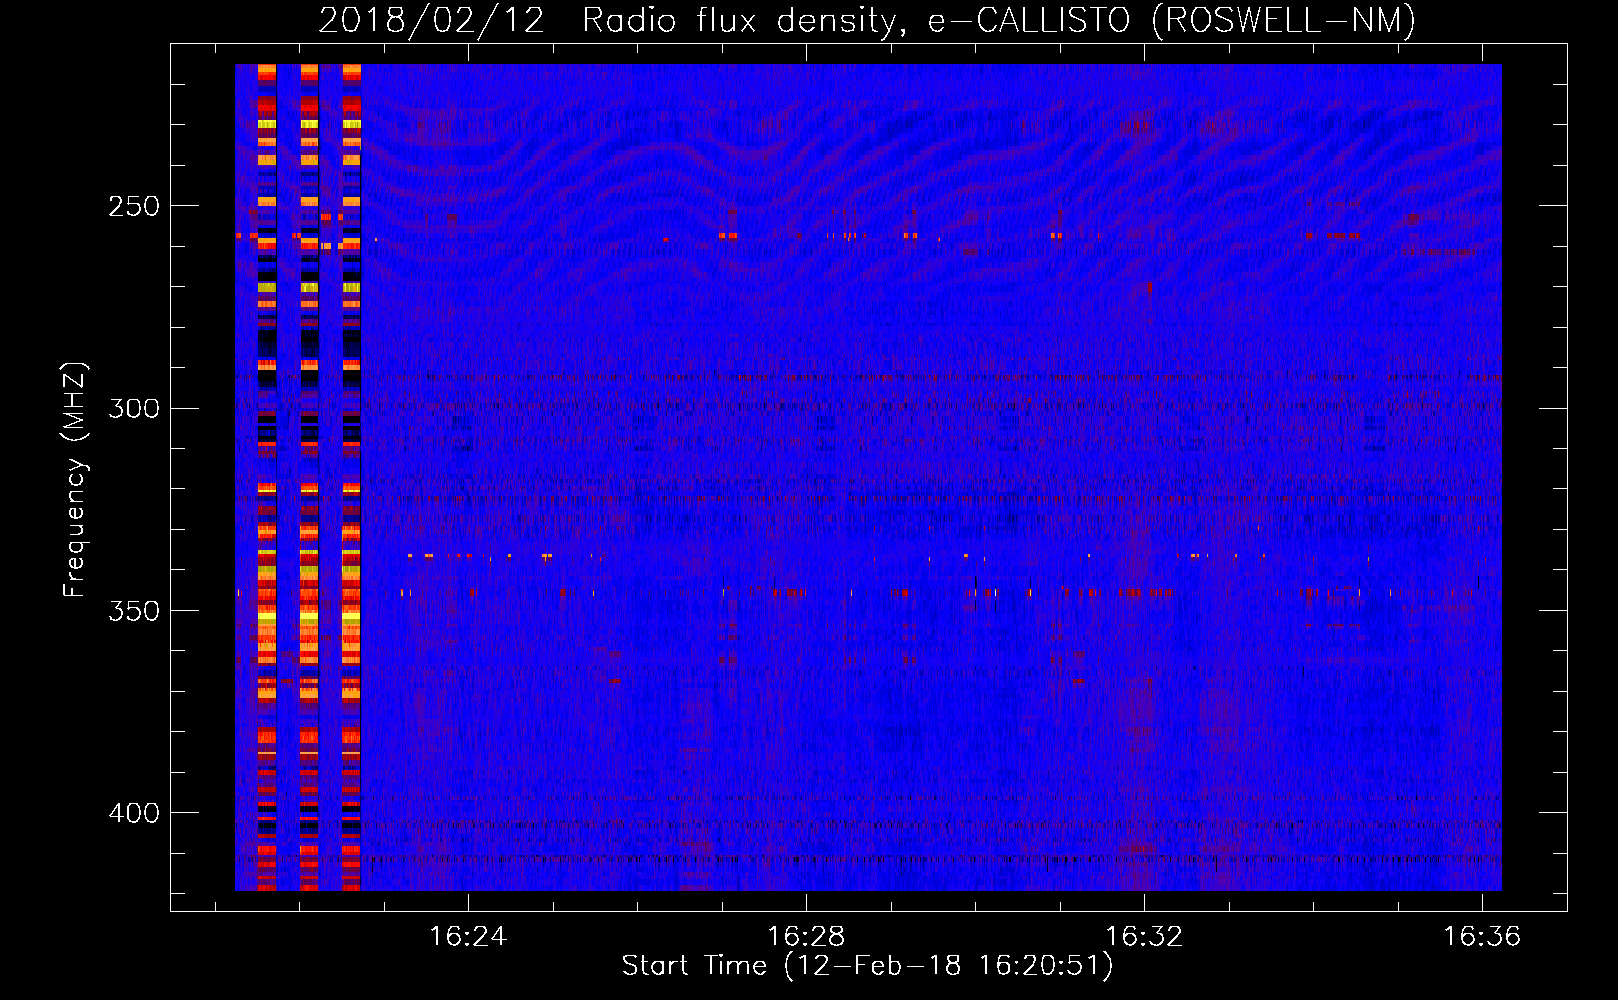Click the 16:36 time tick label
The width and height of the screenshot is (1618, 1000).
(x=1481, y=936)
